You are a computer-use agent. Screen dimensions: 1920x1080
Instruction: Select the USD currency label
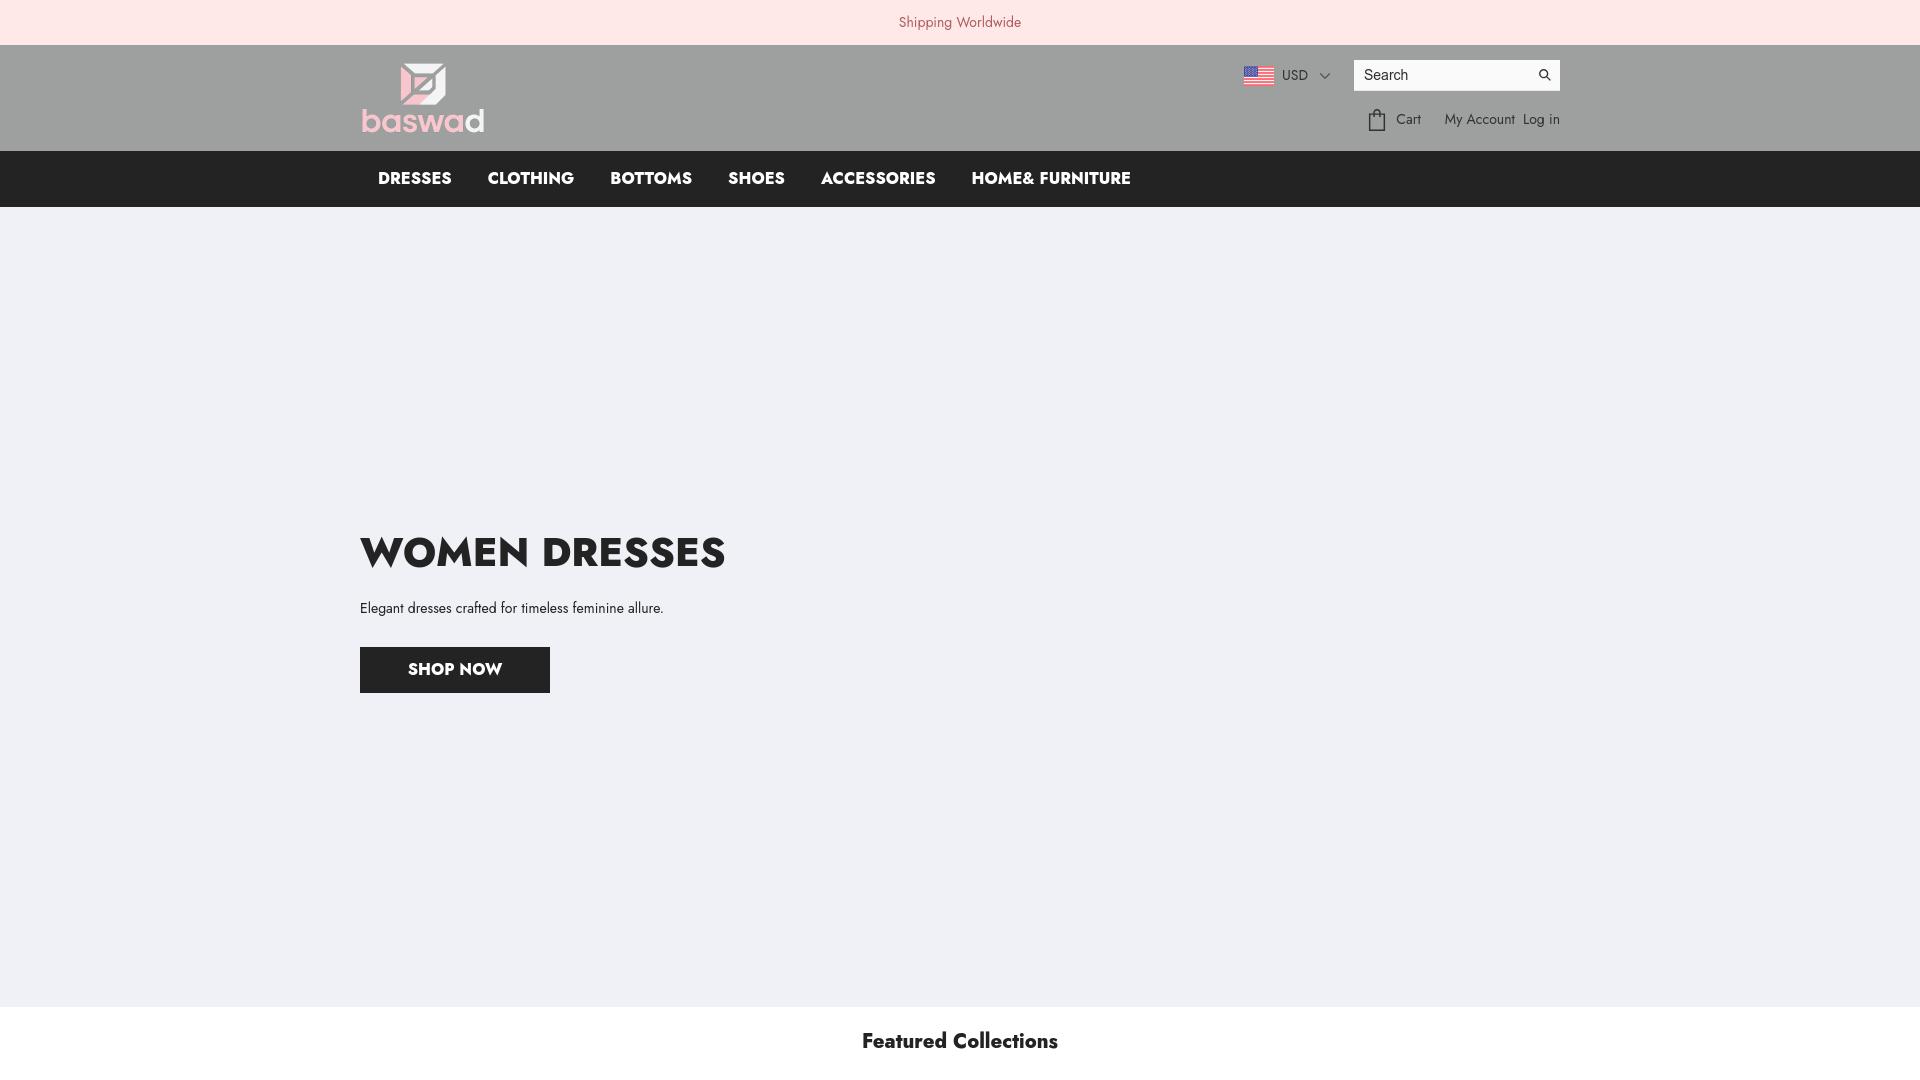coord(1294,76)
